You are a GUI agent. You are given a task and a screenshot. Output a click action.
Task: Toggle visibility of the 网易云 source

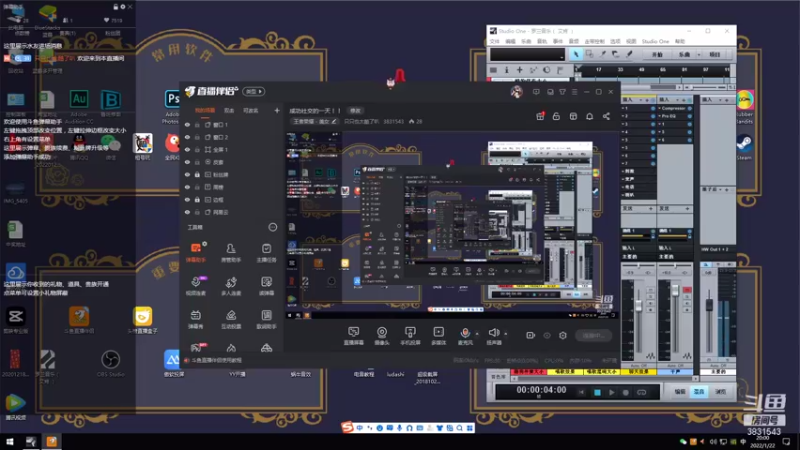coord(188,212)
